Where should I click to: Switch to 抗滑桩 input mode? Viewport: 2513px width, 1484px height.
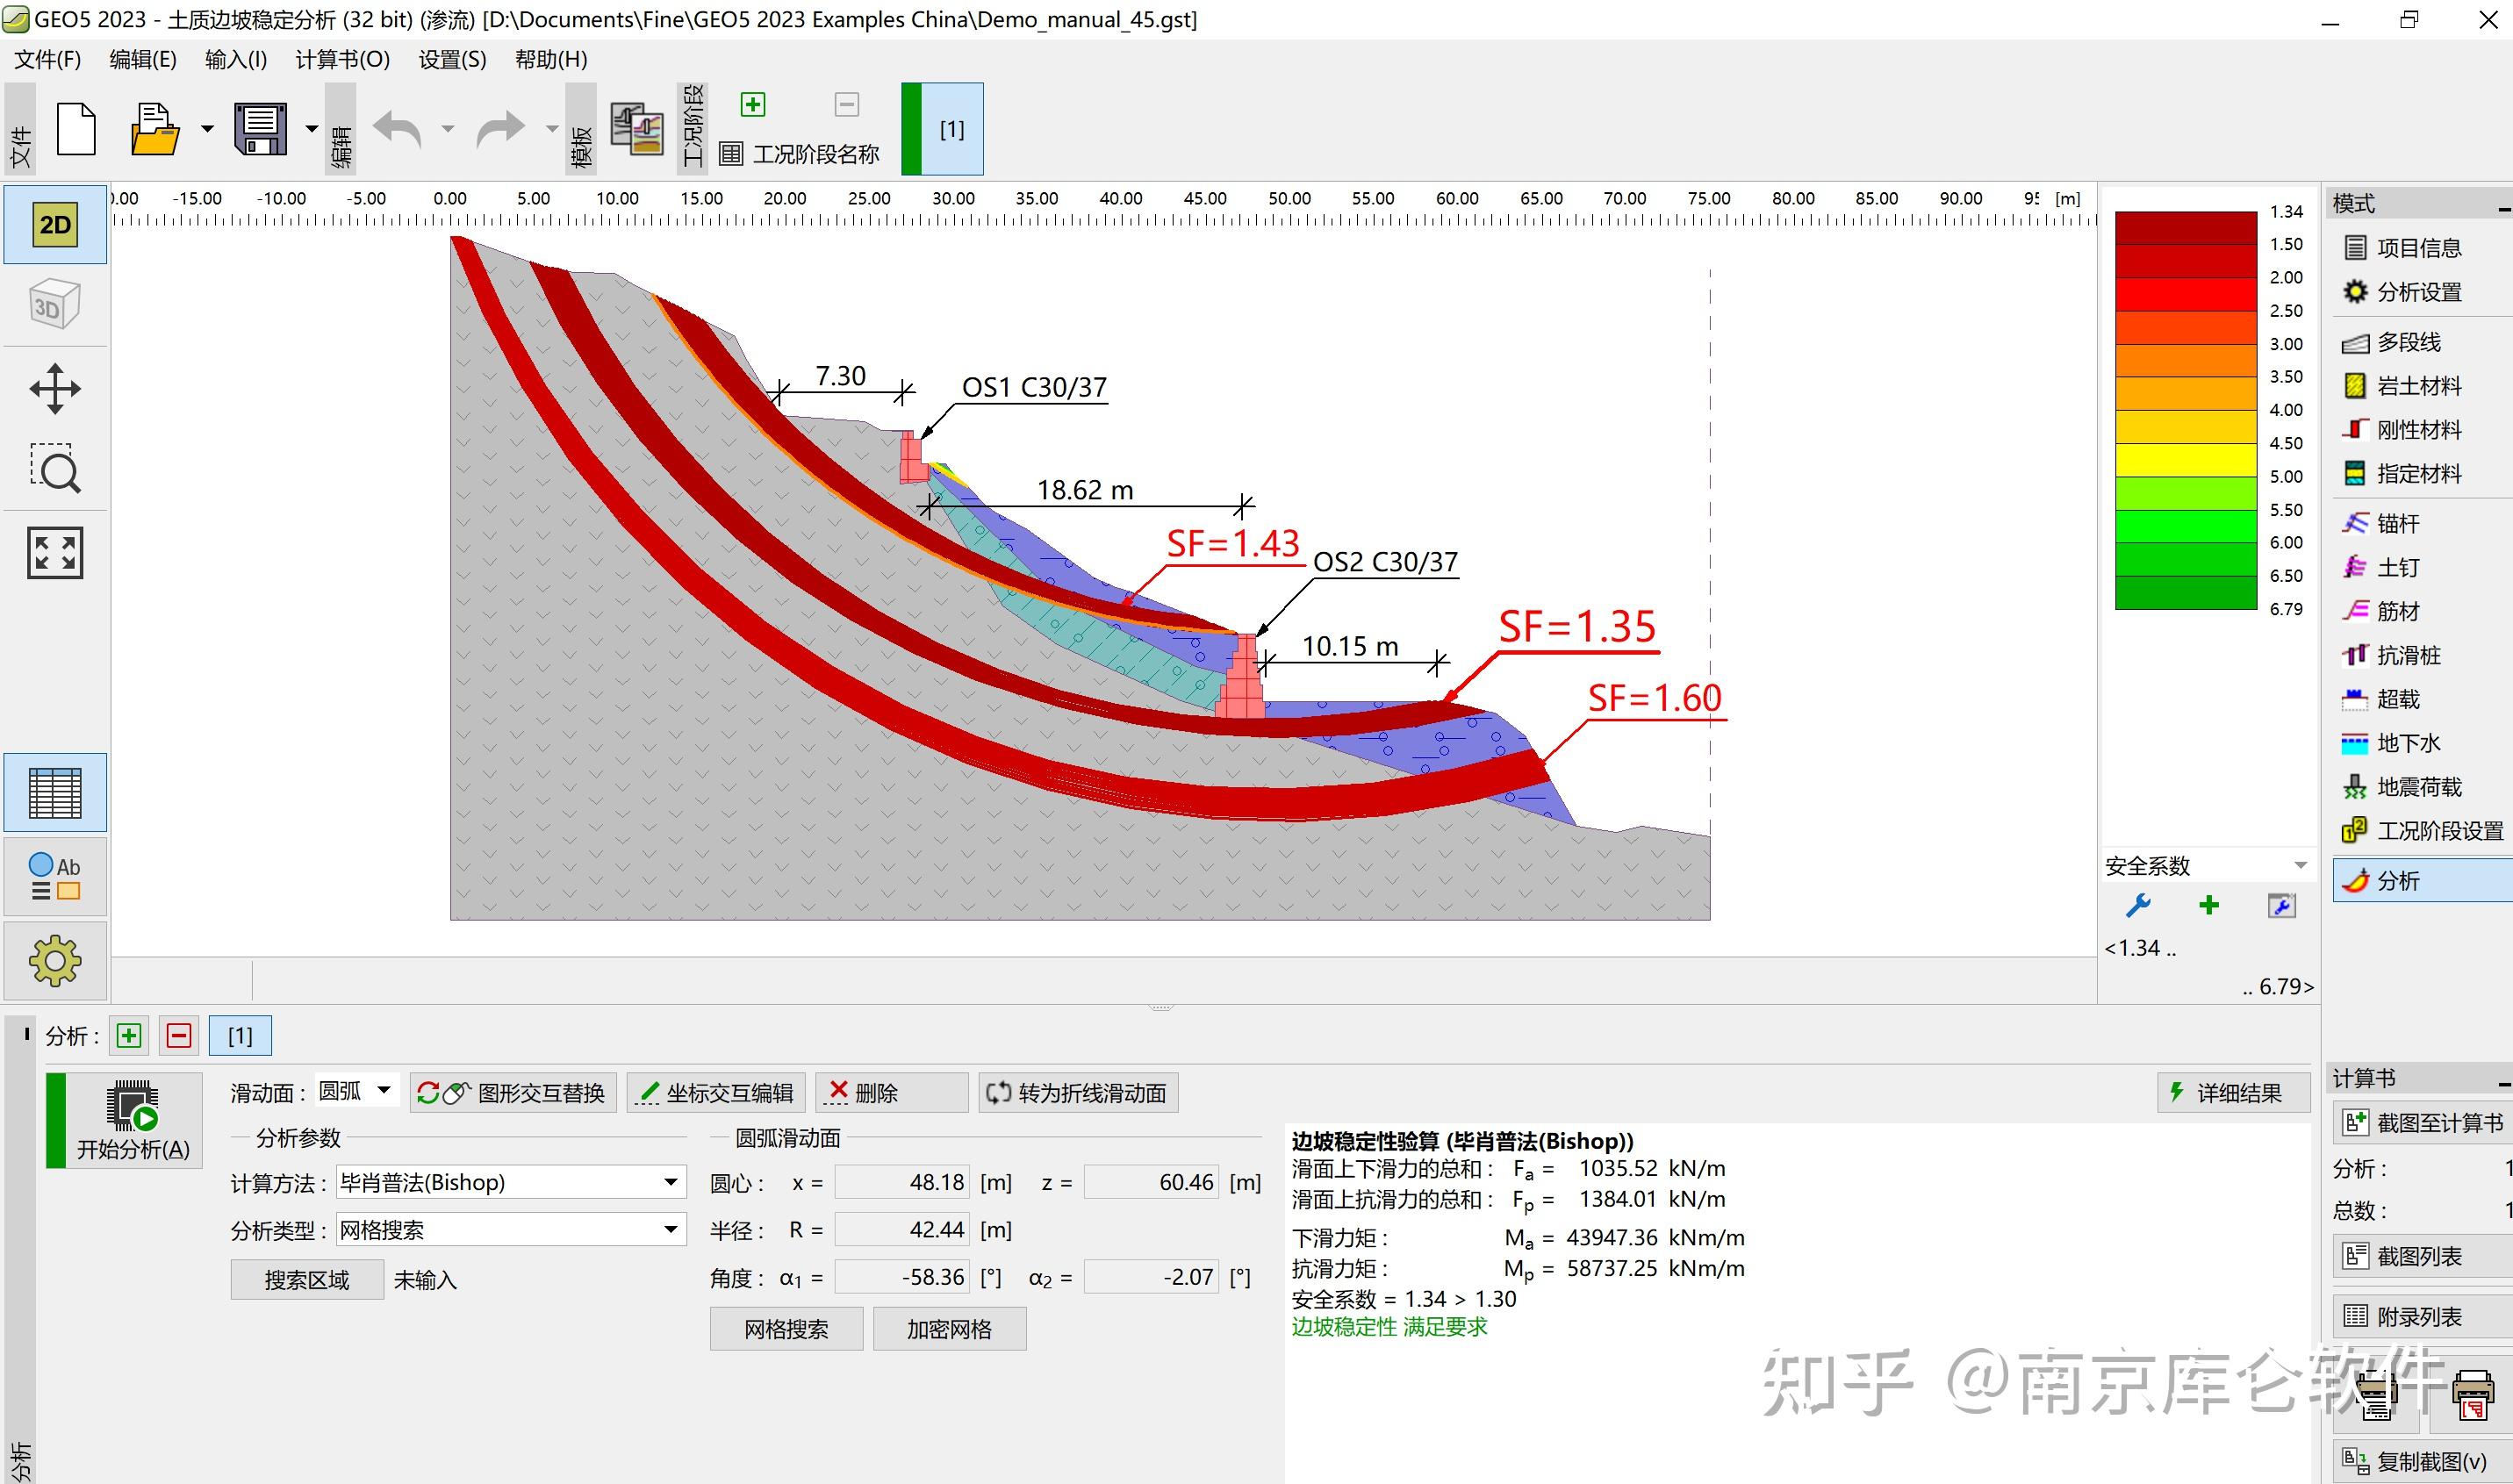tap(2407, 655)
